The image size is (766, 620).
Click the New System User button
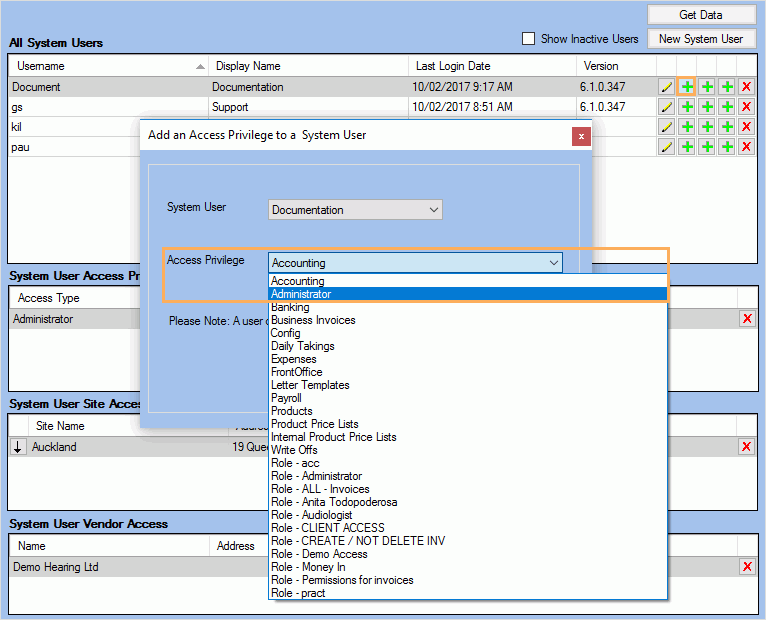[700, 39]
